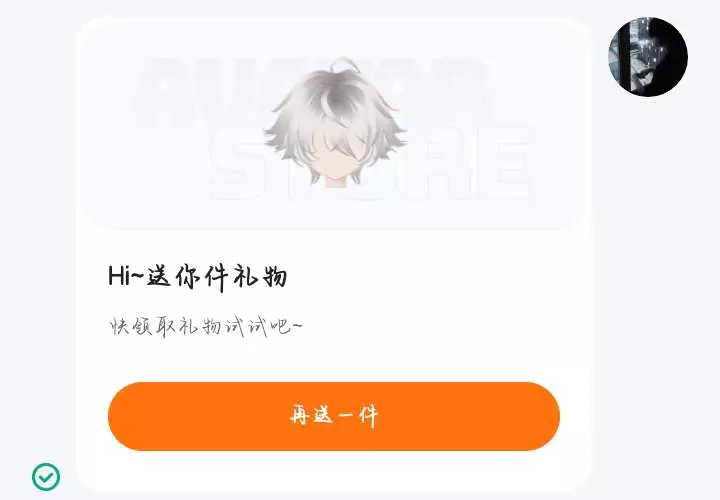The width and height of the screenshot is (720, 500).
Task: Select the gift card banner background
Action: [x=334, y=124]
